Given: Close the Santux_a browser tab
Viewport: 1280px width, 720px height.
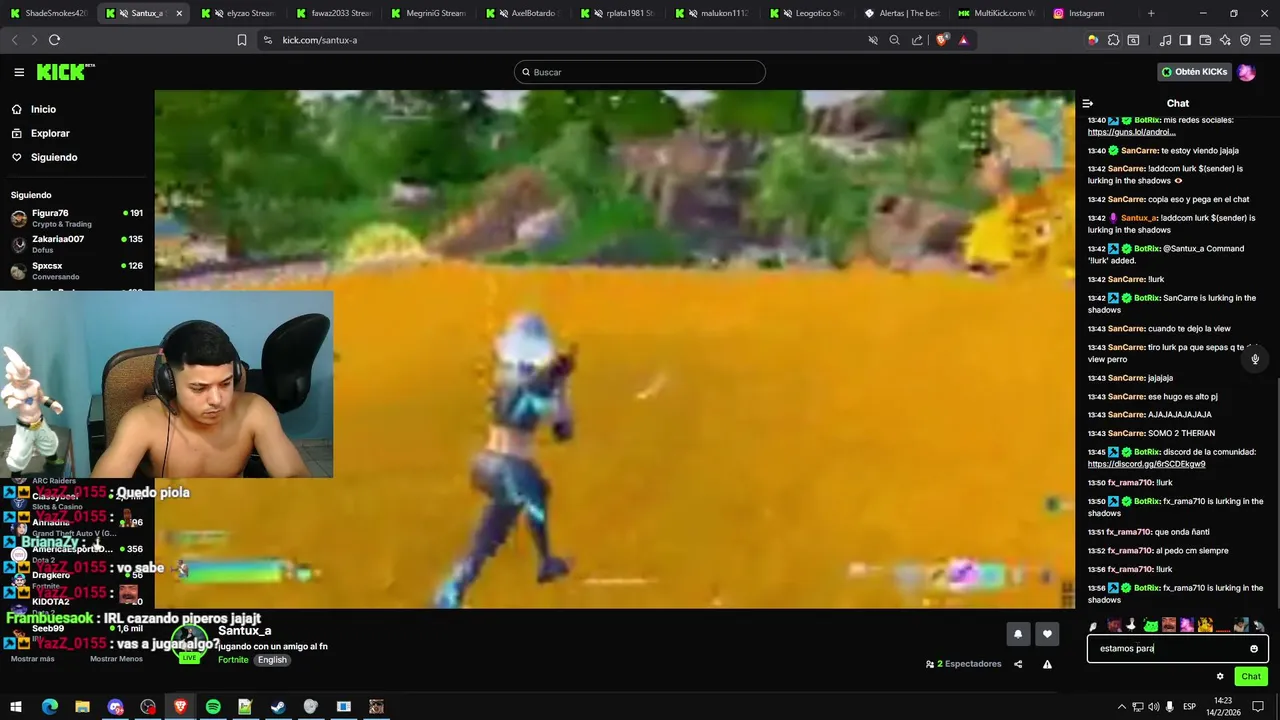Looking at the screenshot, I should [179, 13].
